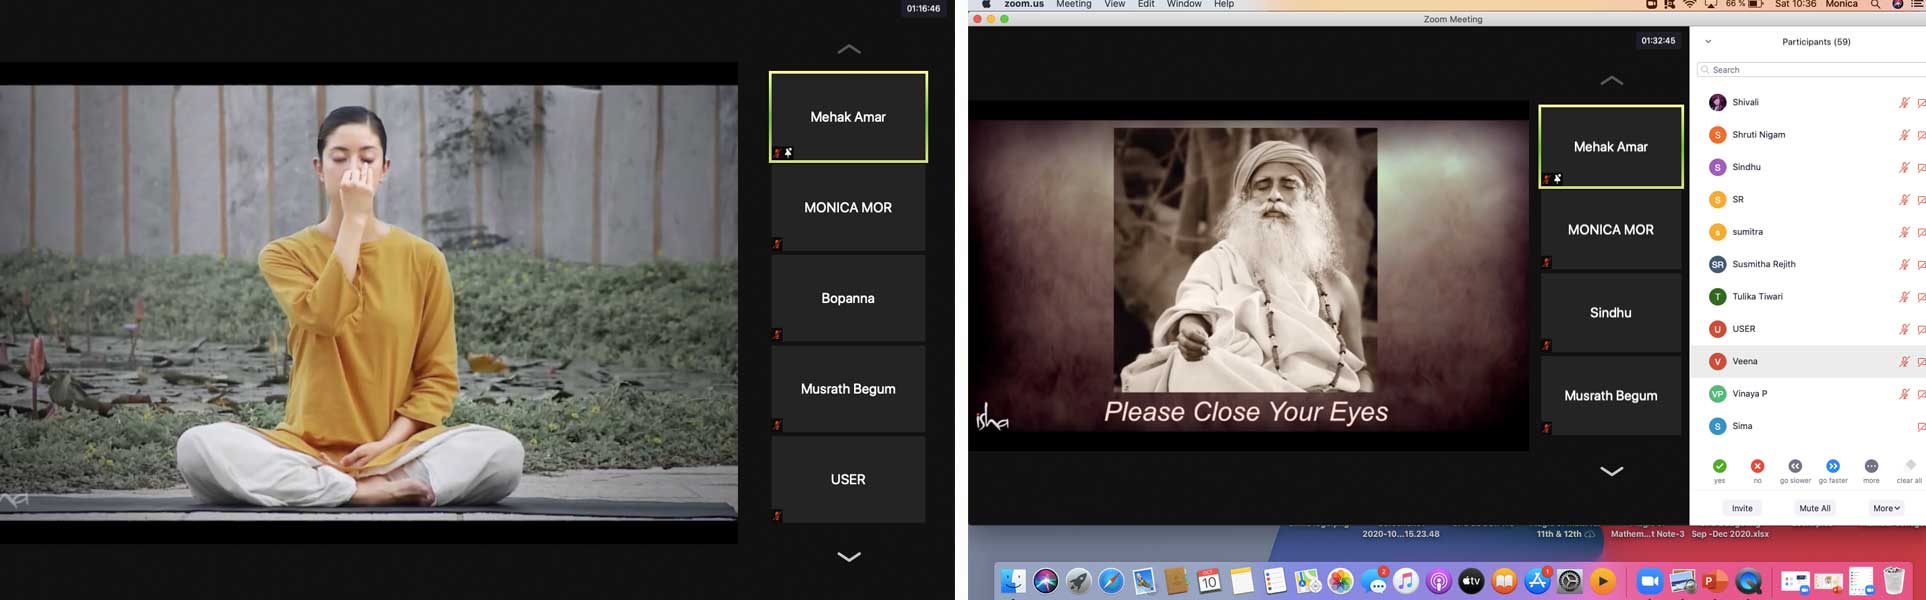Screen dimensions: 1926x600
Task: Click the 'go slower' reaction icon
Action: 1795,466
